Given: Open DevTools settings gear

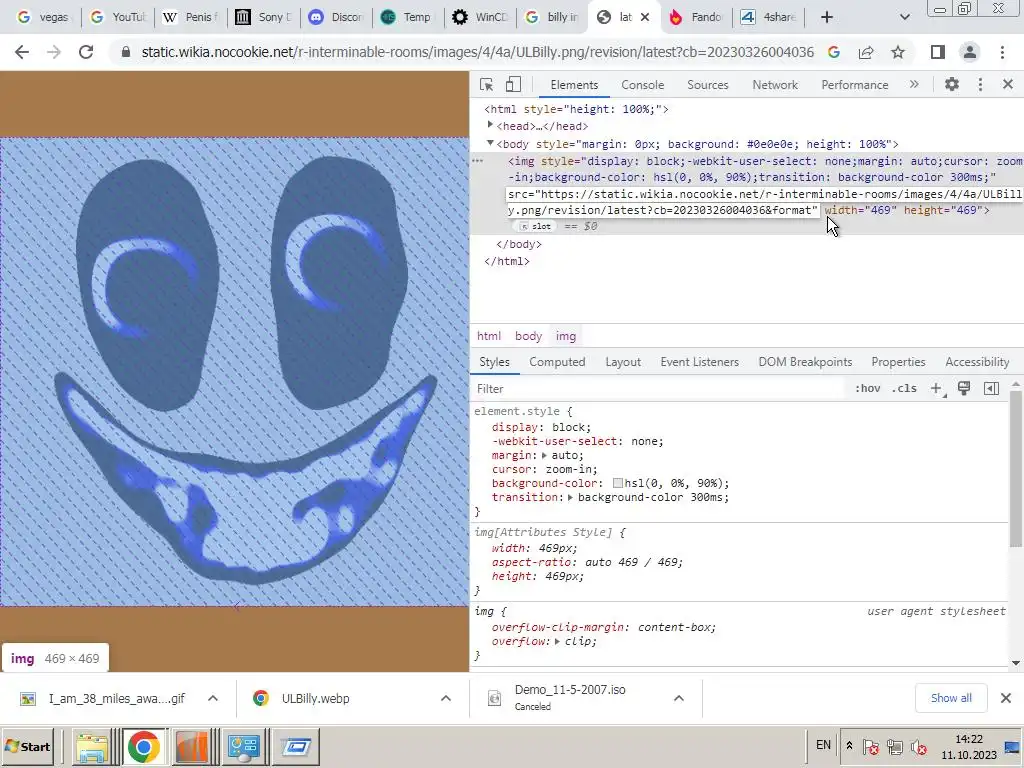Looking at the screenshot, I should (952, 84).
